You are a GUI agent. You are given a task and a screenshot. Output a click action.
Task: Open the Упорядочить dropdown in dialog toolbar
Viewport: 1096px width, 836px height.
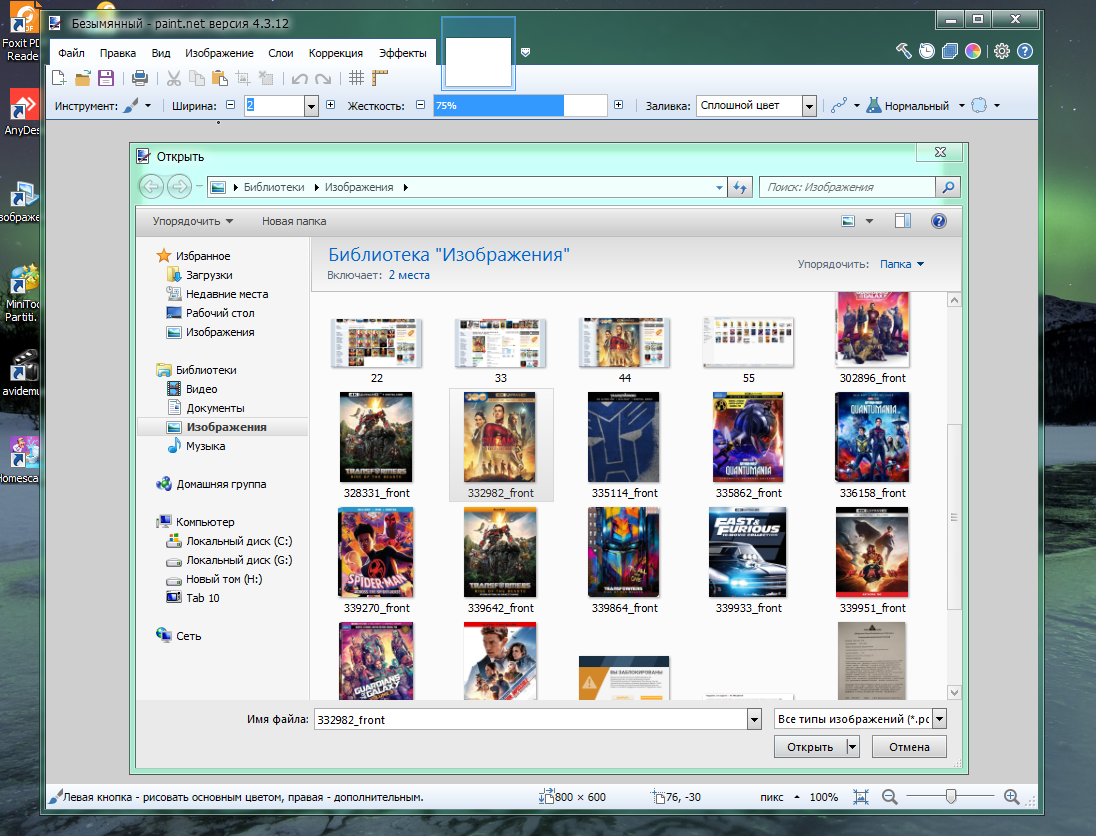pyautogui.click(x=193, y=221)
